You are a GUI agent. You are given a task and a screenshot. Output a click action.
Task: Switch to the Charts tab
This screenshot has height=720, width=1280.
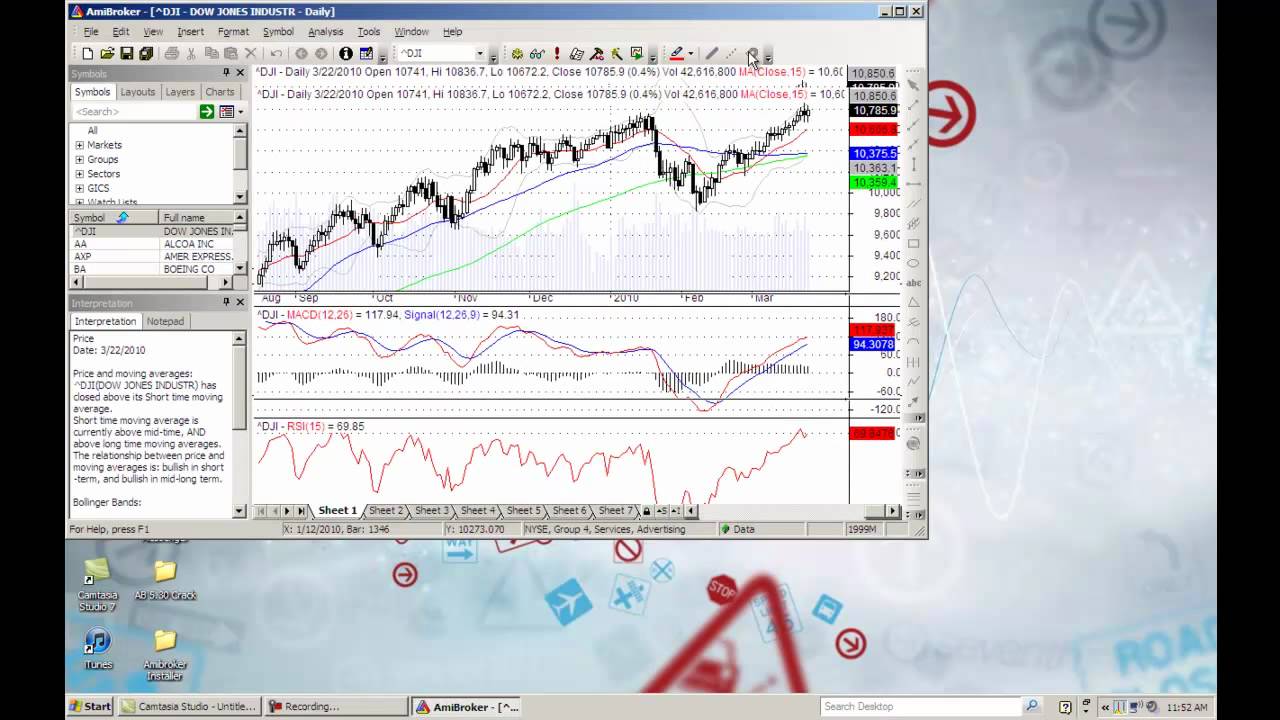[219, 92]
